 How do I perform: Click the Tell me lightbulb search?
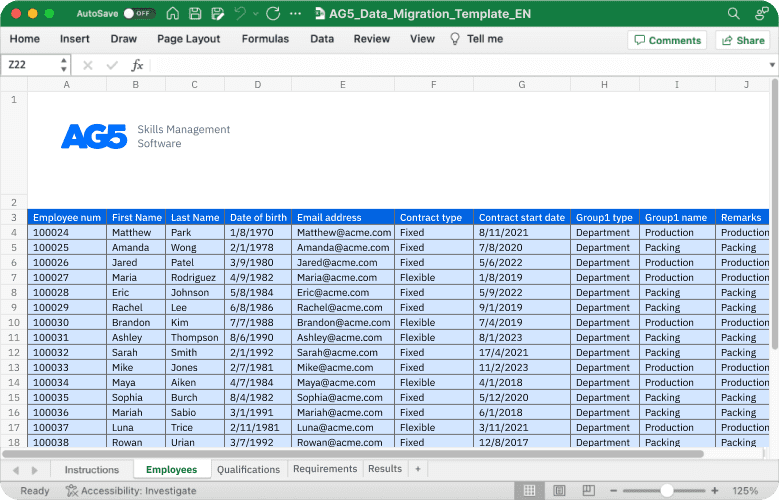pyautogui.click(x=476, y=39)
